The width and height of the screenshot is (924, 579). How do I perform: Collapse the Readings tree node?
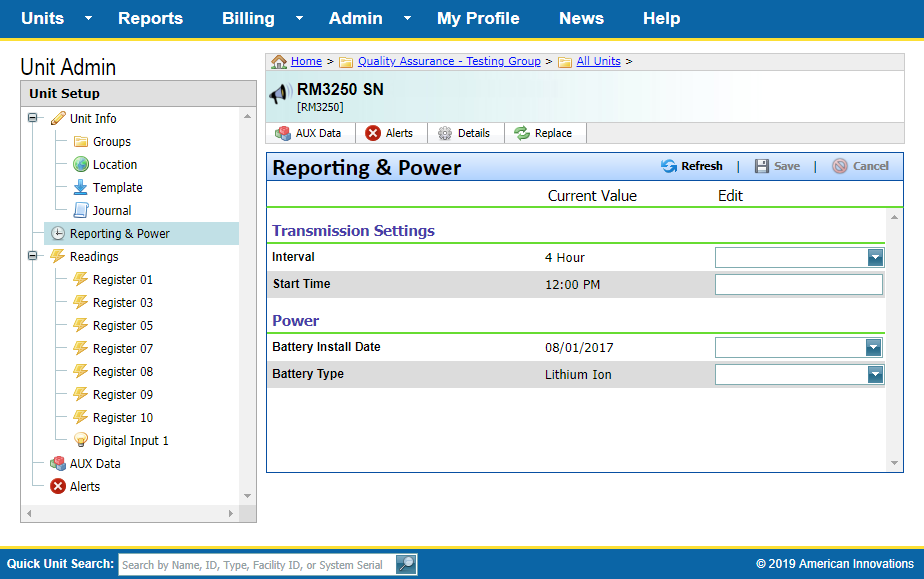point(33,256)
